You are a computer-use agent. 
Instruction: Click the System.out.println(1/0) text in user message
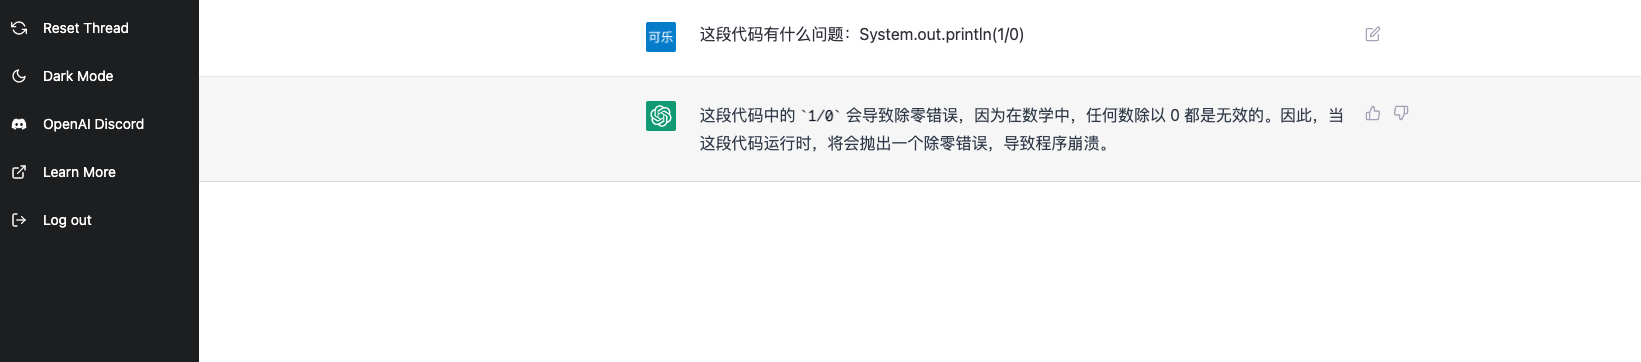pyautogui.click(x=941, y=34)
